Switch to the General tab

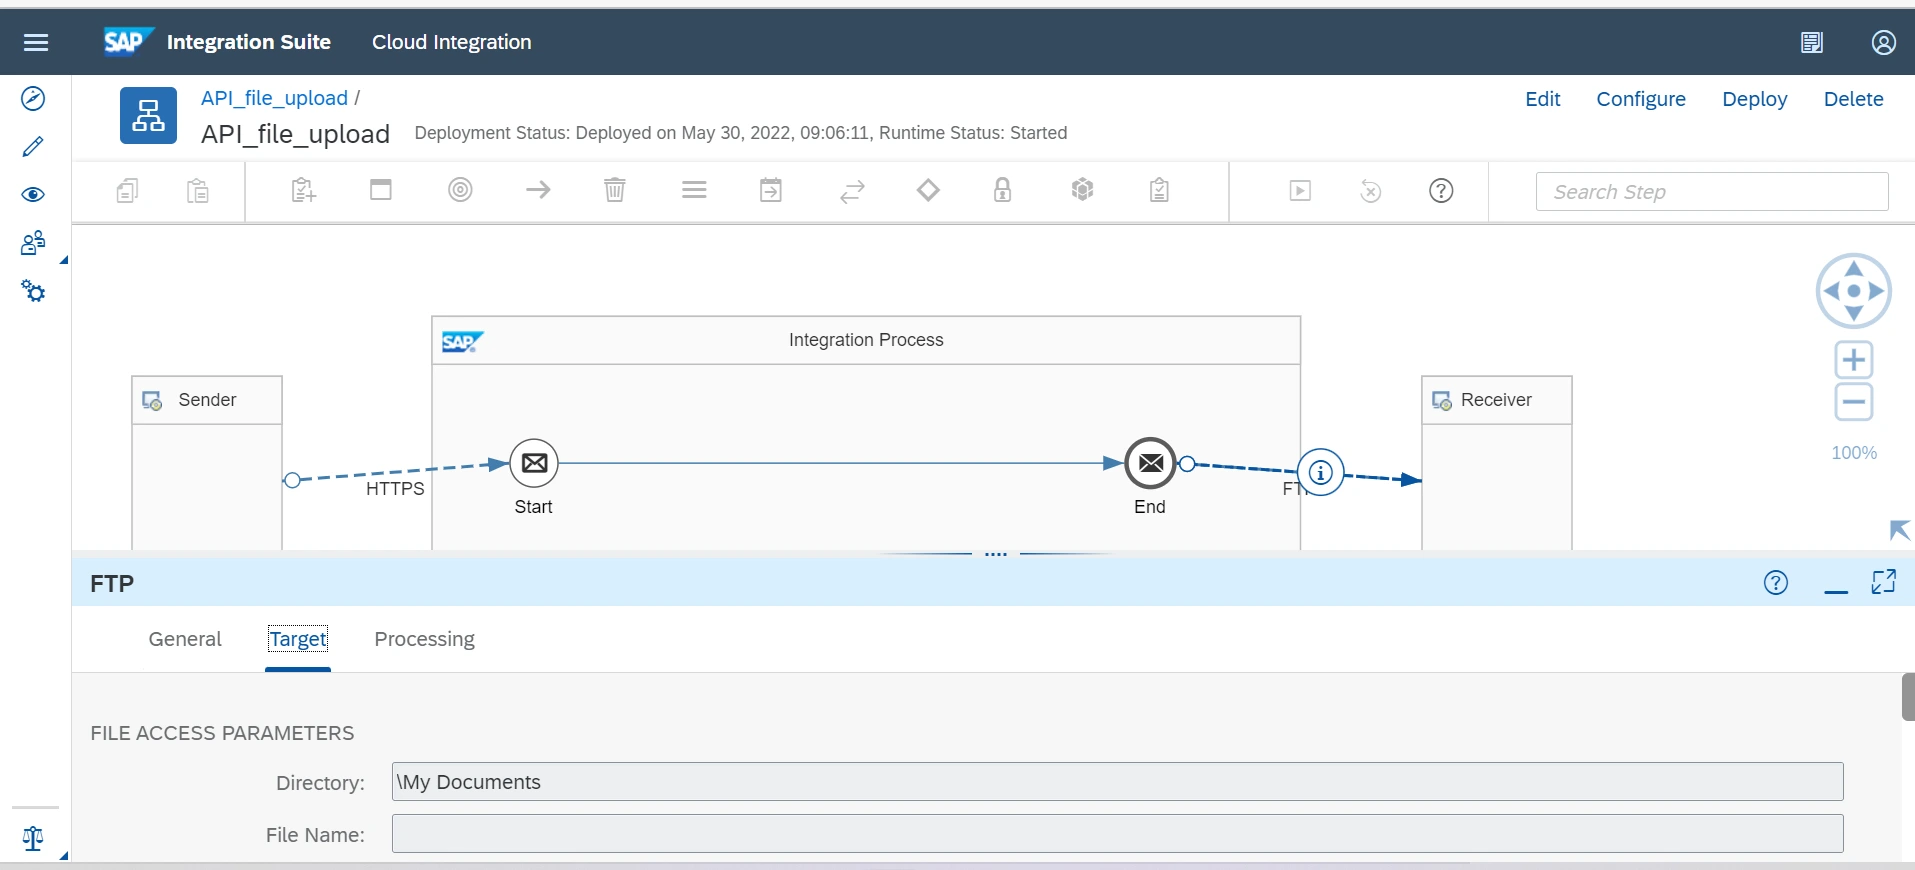click(185, 639)
